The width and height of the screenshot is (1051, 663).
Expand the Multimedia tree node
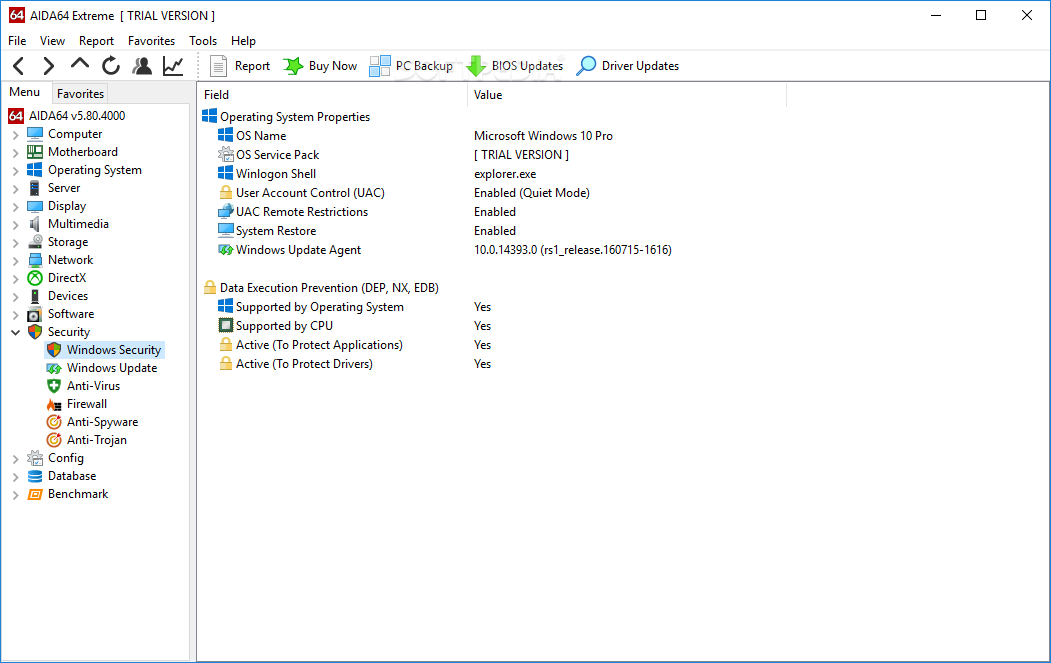tap(15, 225)
